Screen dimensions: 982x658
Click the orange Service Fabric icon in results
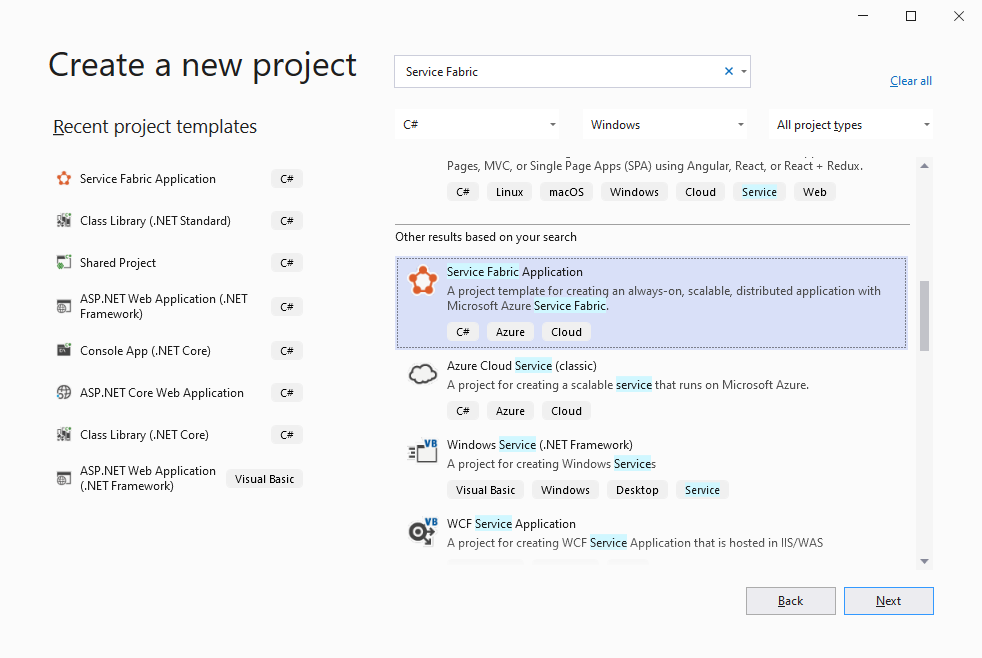(x=423, y=280)
